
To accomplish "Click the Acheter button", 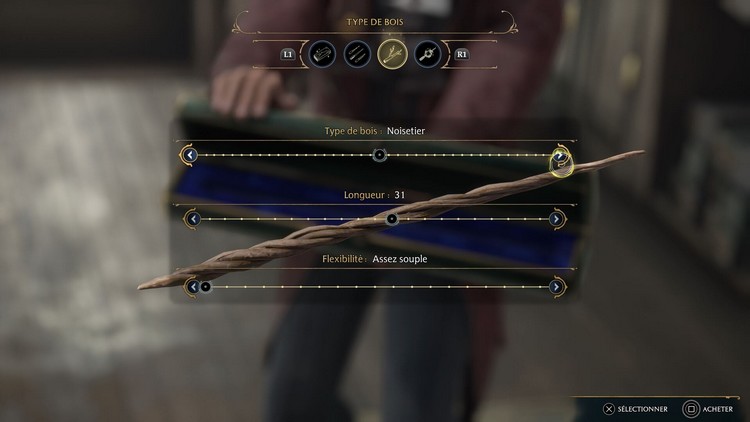I will tap(708, 409).
